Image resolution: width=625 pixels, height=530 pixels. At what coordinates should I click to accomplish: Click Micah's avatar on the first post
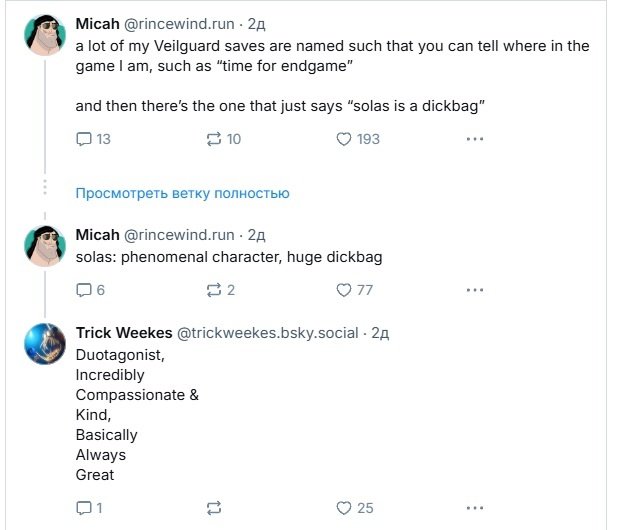click(x=44, y=36)
